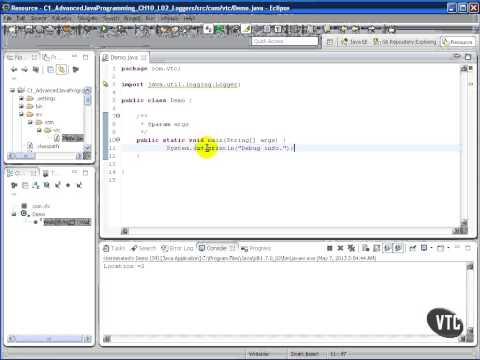Toggle show console on standard error
This screenshot has width=480, height=360.
point(398,248)
